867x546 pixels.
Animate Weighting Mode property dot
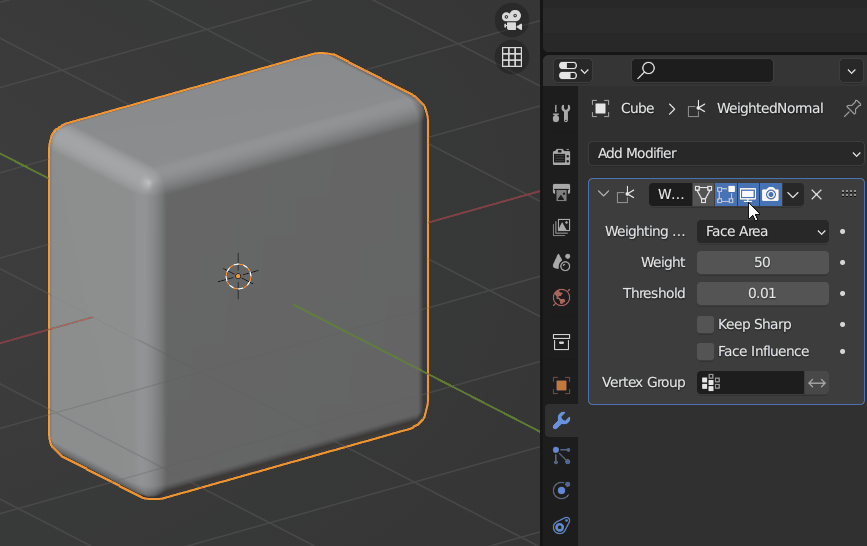(843, 231)
